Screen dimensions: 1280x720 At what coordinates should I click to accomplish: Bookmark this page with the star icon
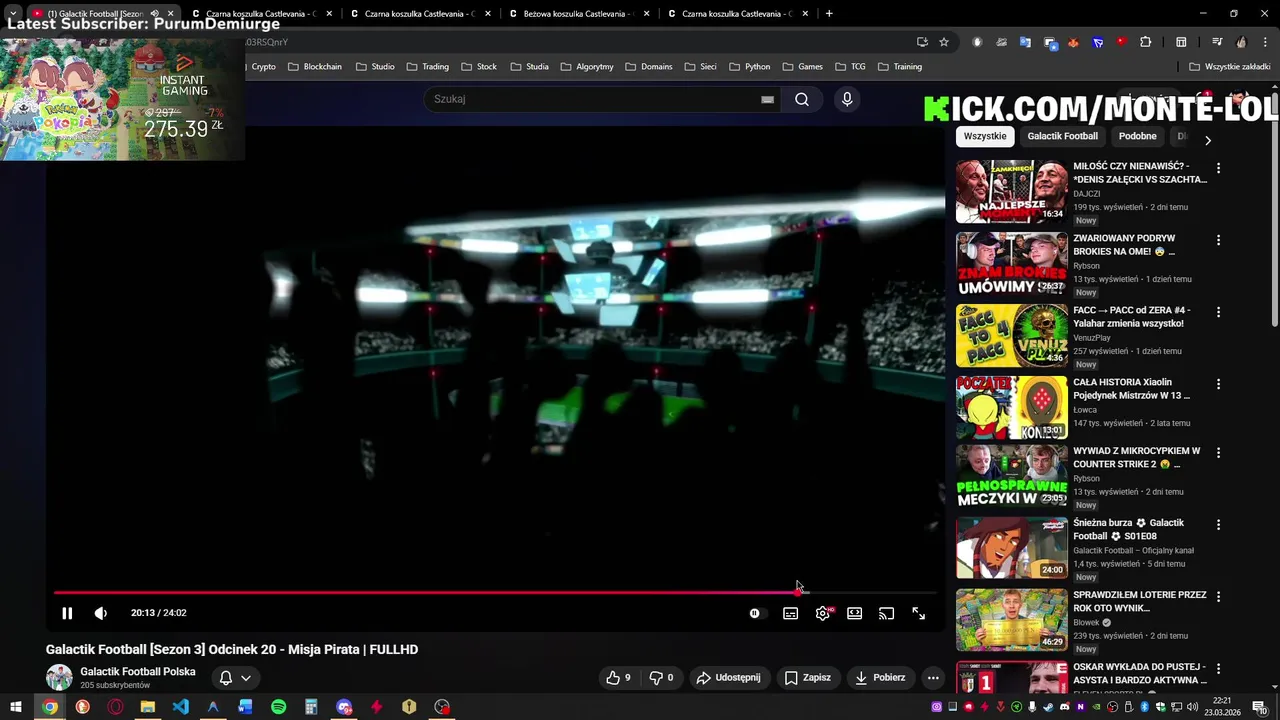point(944,42)
